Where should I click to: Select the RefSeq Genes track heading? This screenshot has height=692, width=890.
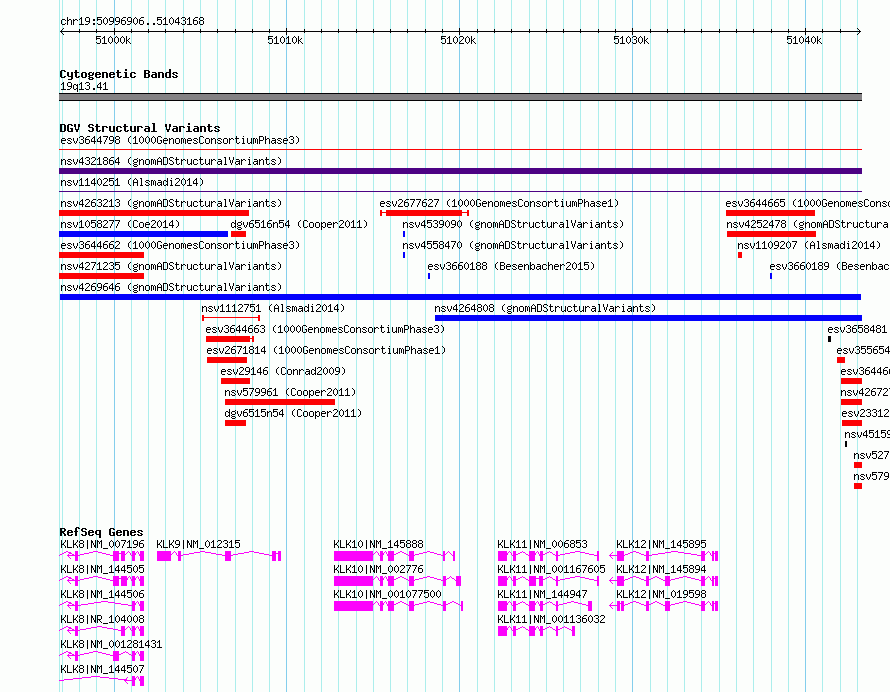(x=101, y=532)
